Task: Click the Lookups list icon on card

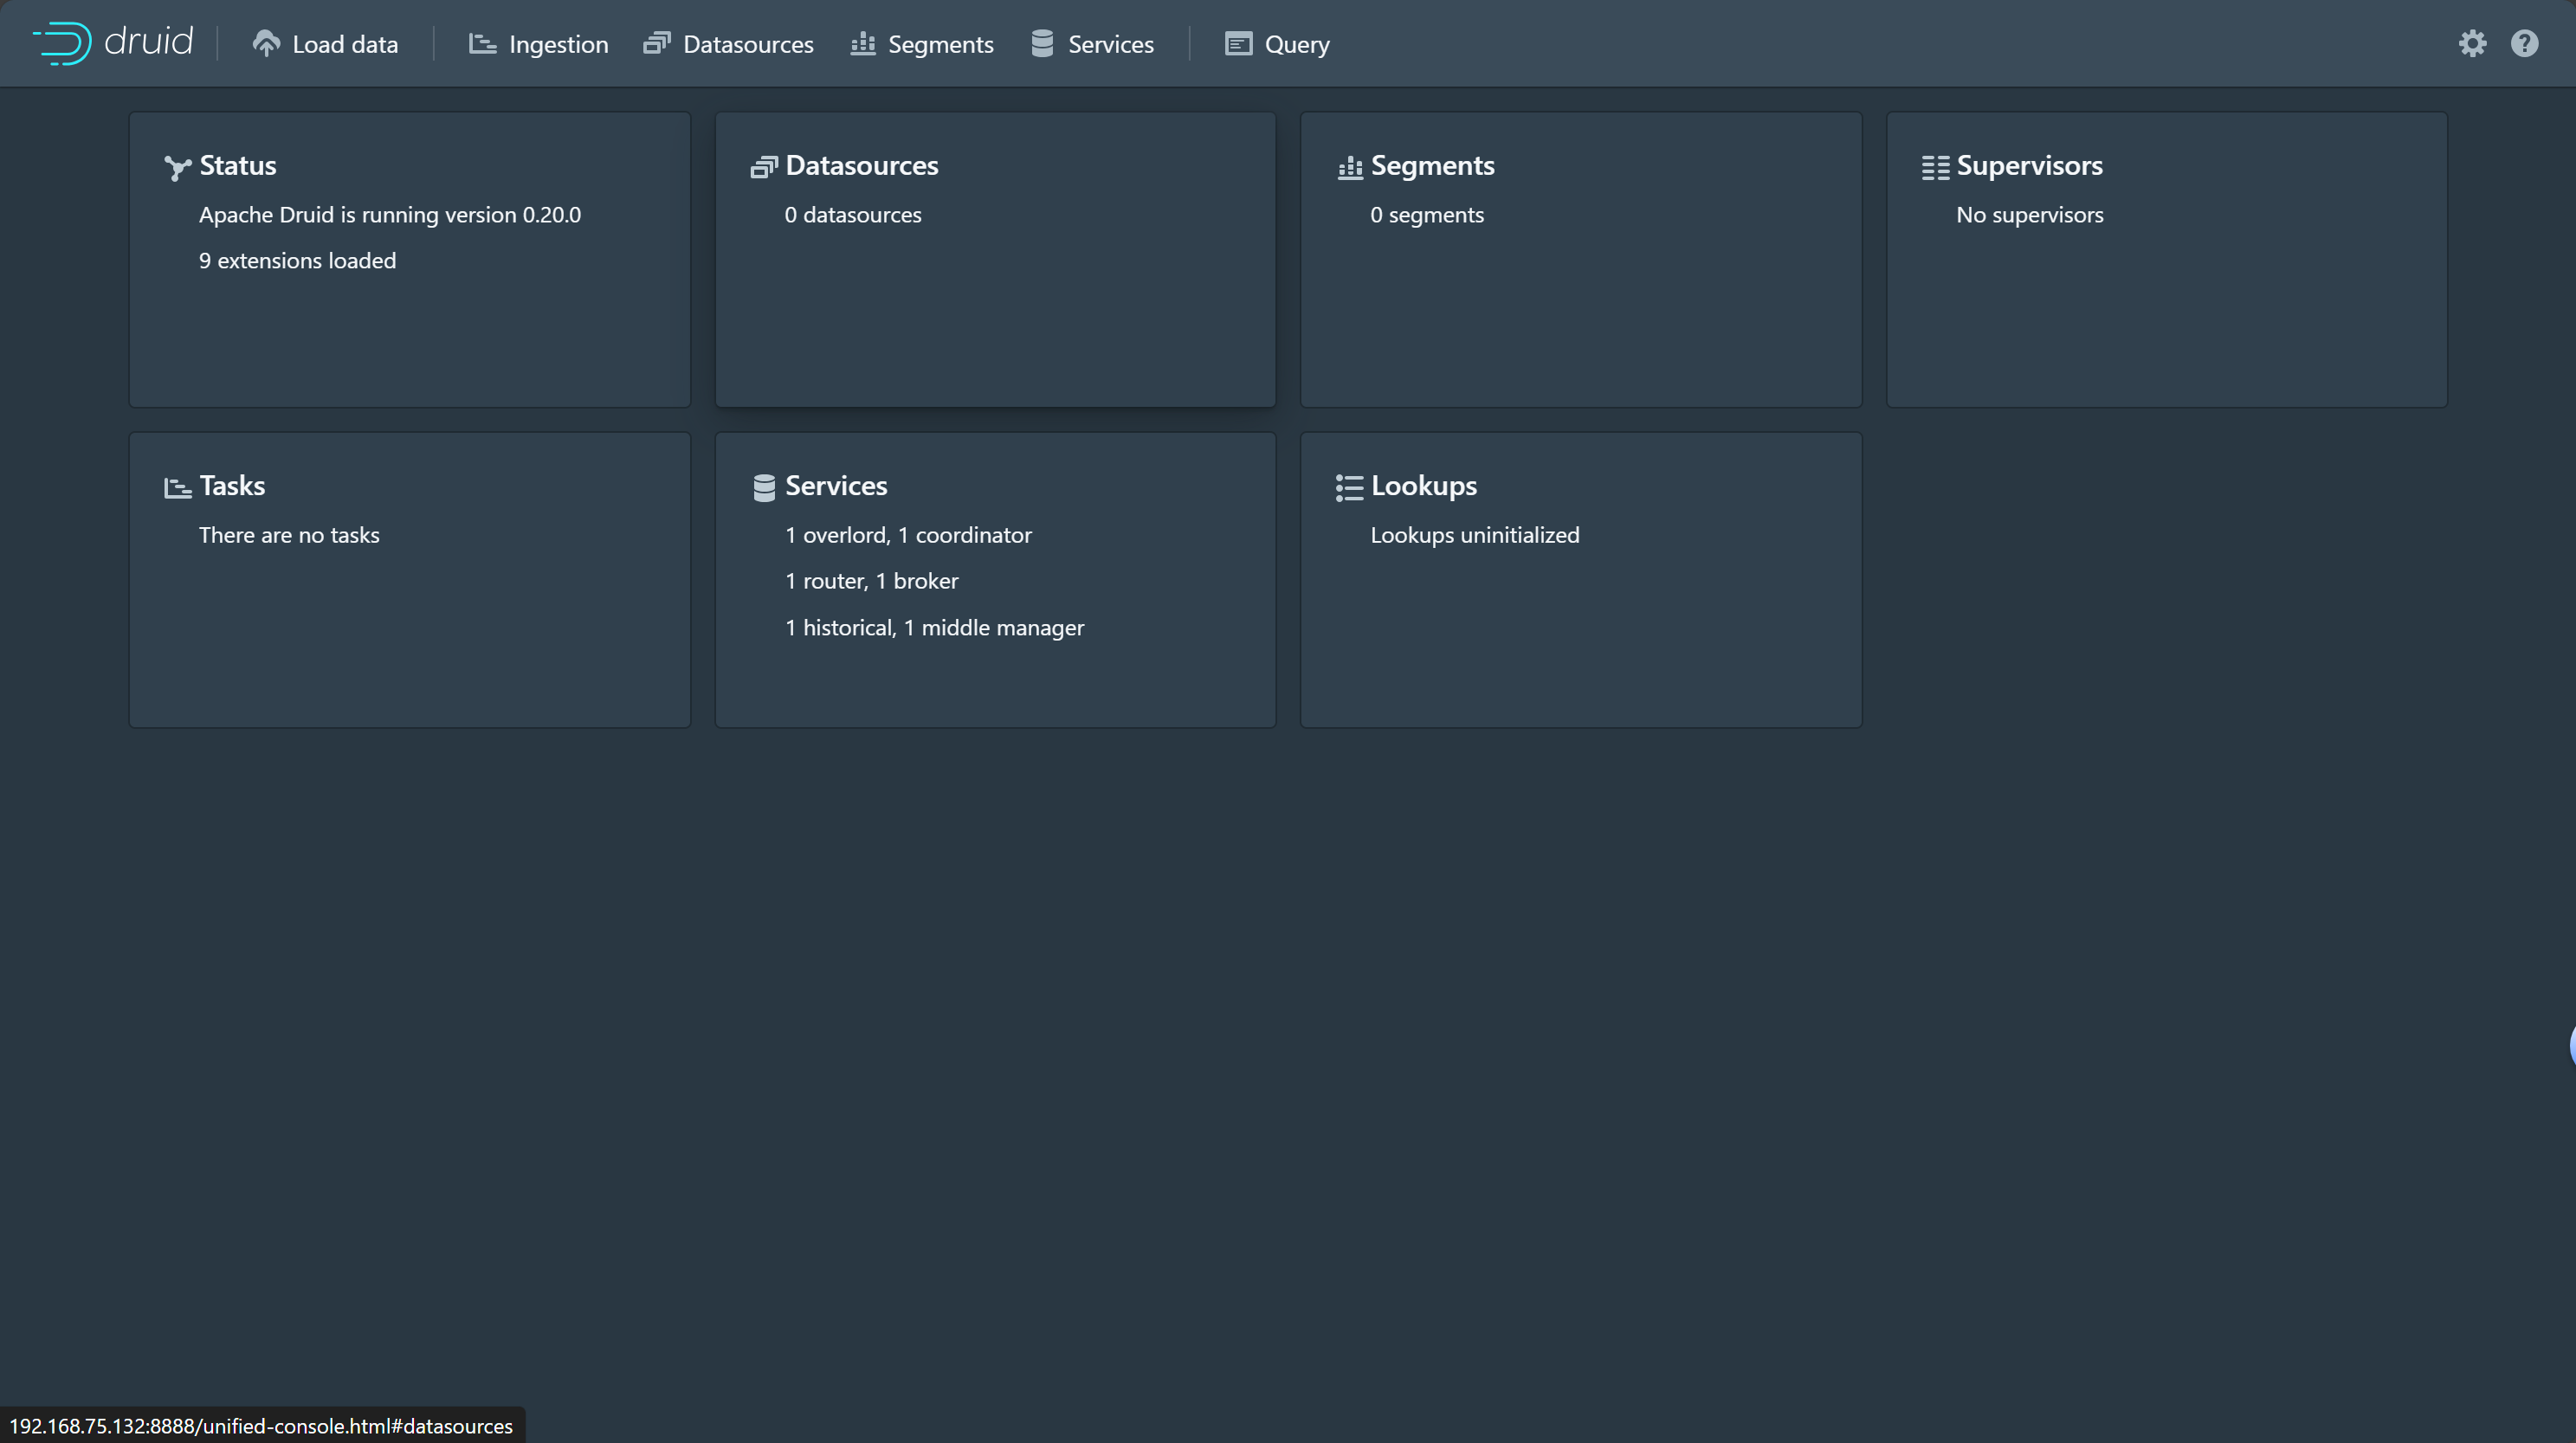Action: (x=1349, y=487)
